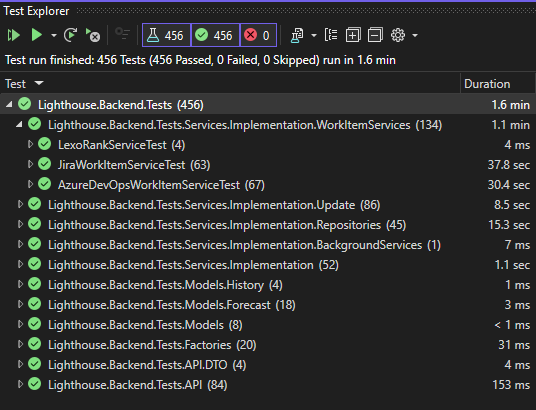Expand the Tests.API (84) node
The width and height of the screenshot is (536, 410).
click(x=20, y=384)
